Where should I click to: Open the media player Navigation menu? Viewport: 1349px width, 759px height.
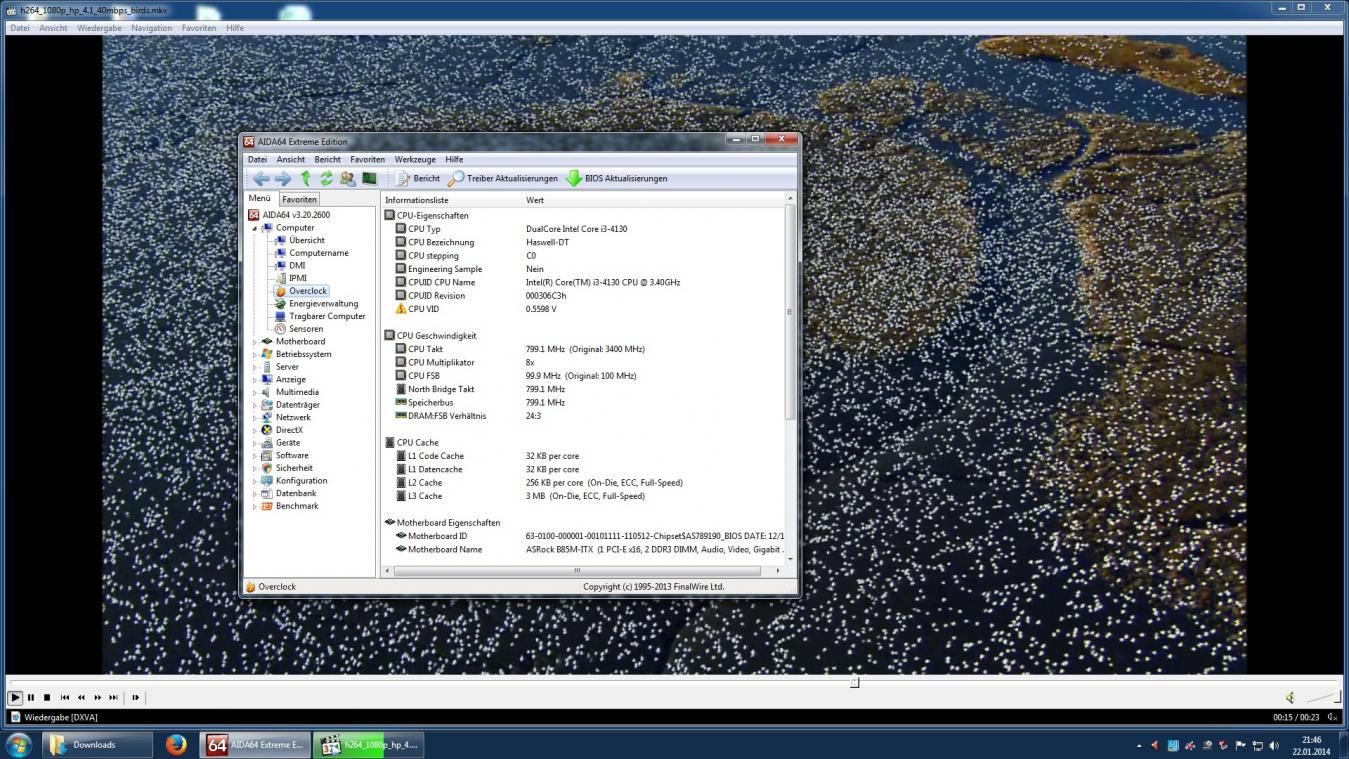pyautogui.click(x=151, y=28)
